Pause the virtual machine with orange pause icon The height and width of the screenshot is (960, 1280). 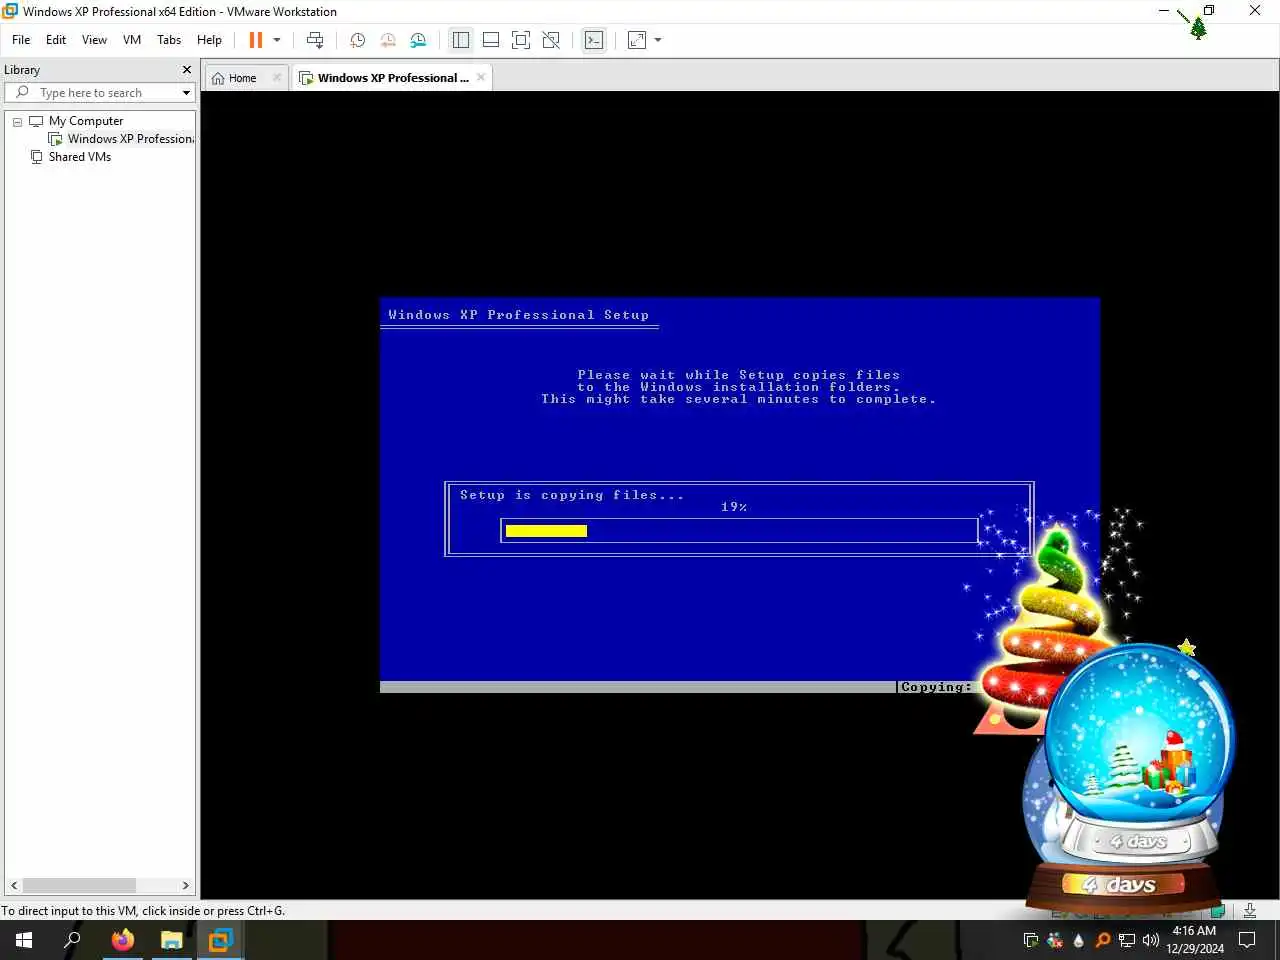click(256, 40)
